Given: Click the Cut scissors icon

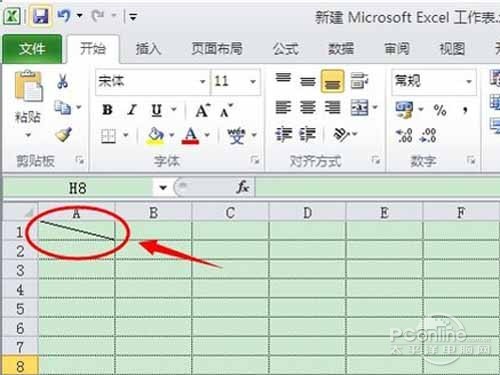Looking at the screenshot, I should [x=62, y=81].
